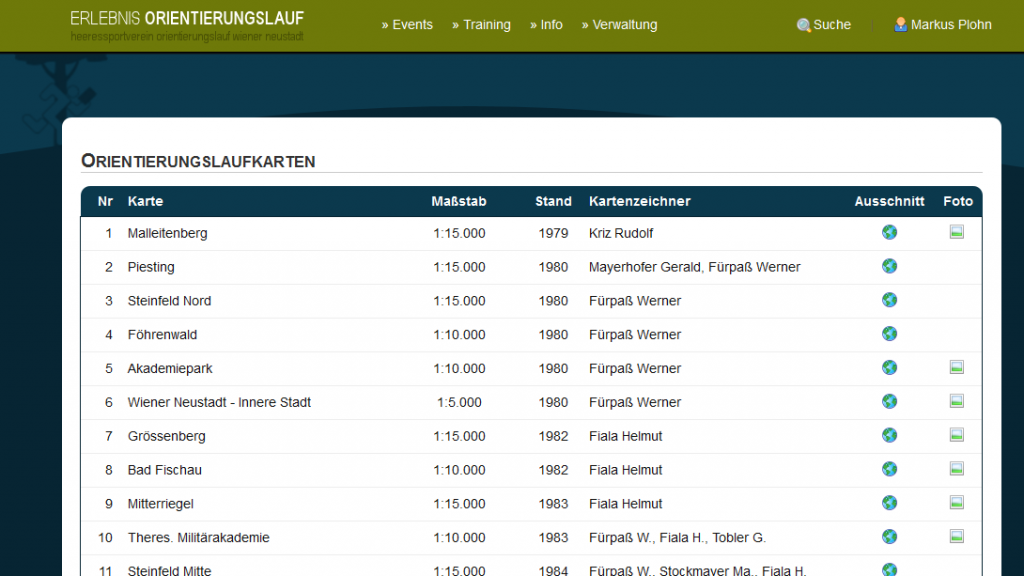
Task: Open photo for Wiener Neustadt - Innere Stadt
Action: pos(956,401)
